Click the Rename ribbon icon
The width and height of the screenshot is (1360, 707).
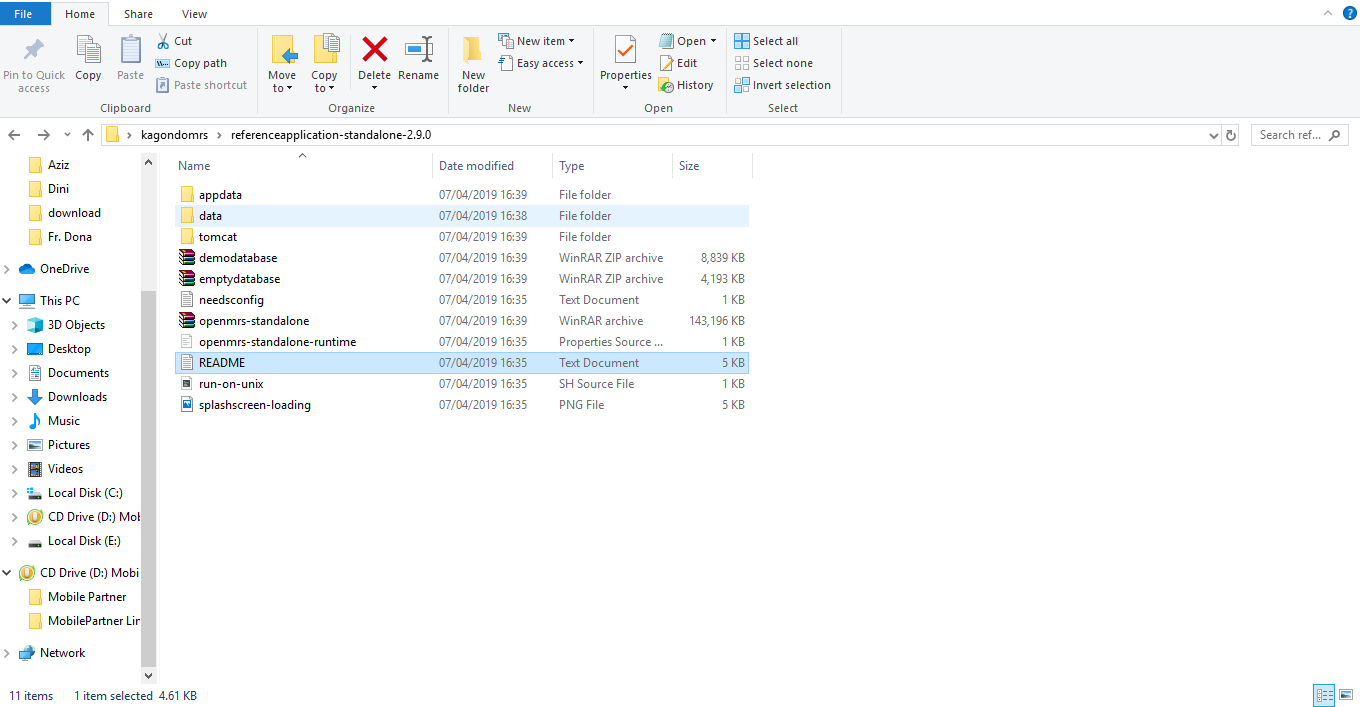click(x=418, y=49)
